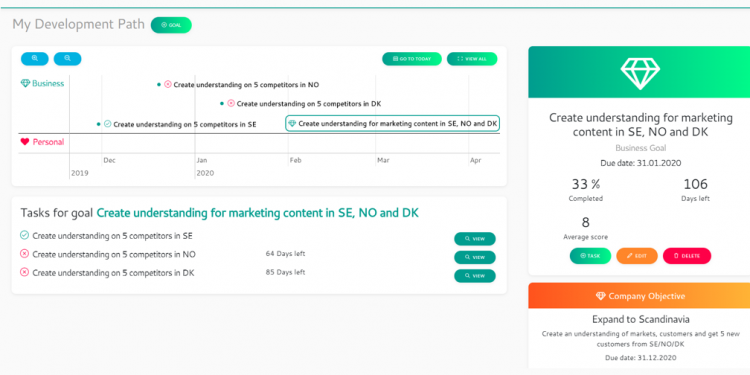Click the Company Objective diamond icon
Viewport: 750px width, 375px height.
pos(601,296)
